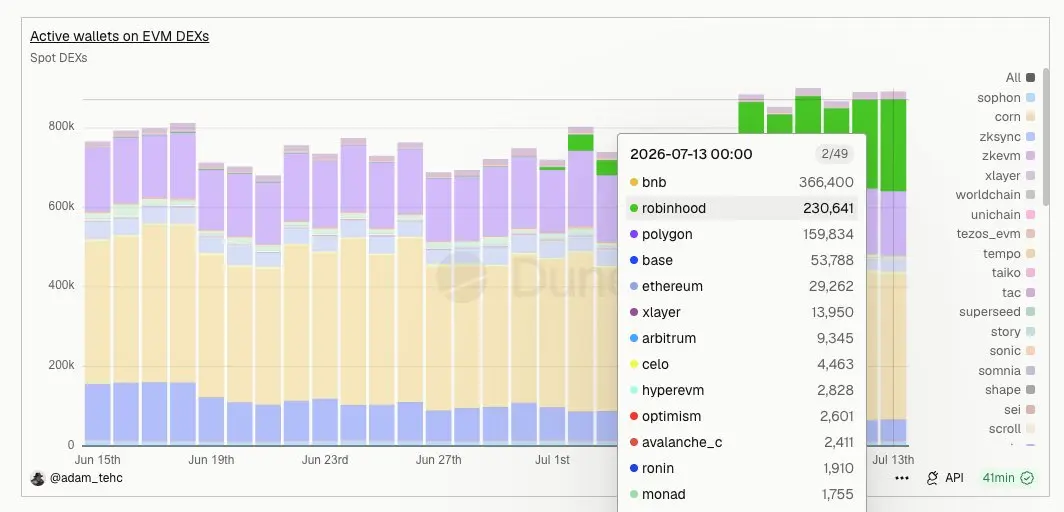Select the shape legend label
Screen dimensions: 1064x512
tap(1003, 390)
